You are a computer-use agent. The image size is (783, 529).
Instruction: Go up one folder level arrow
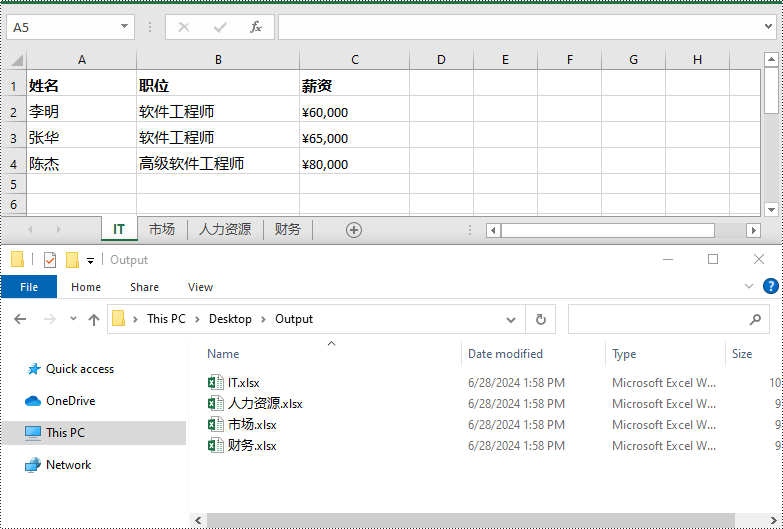[x=94, y=319]
